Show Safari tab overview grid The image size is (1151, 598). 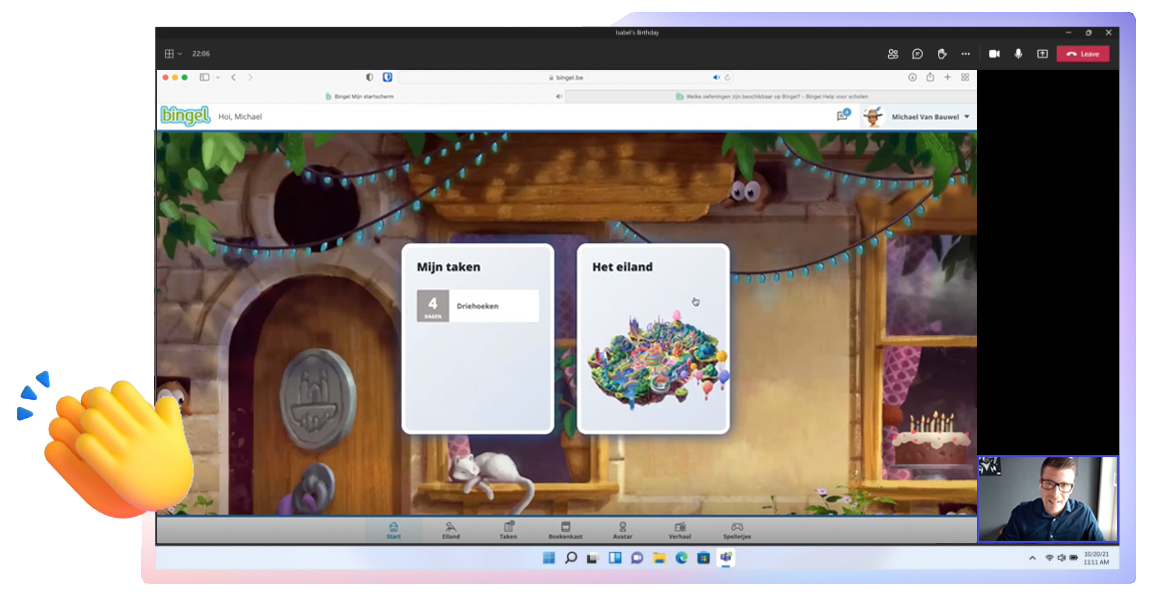[965, 77]
